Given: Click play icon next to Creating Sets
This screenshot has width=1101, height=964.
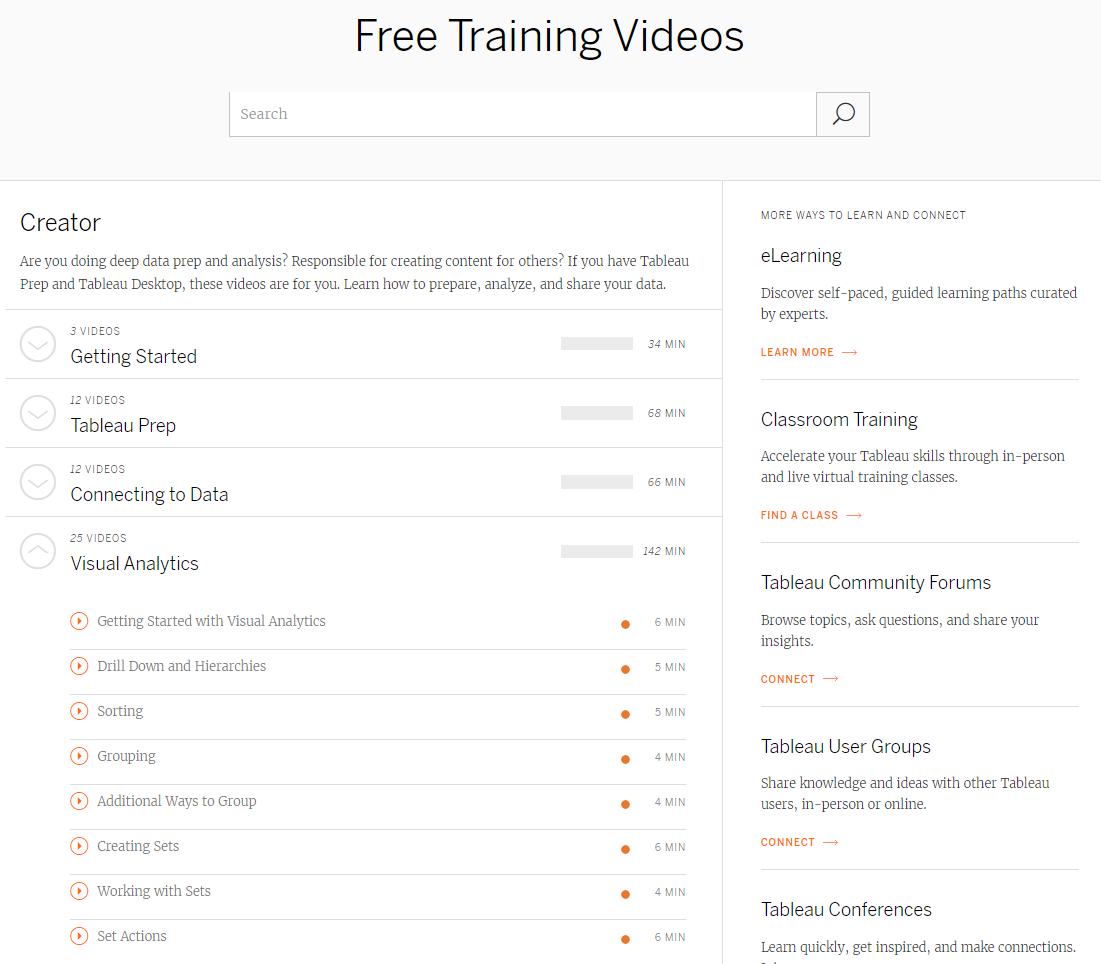Looking at the screenshot, I should point(79,846).
